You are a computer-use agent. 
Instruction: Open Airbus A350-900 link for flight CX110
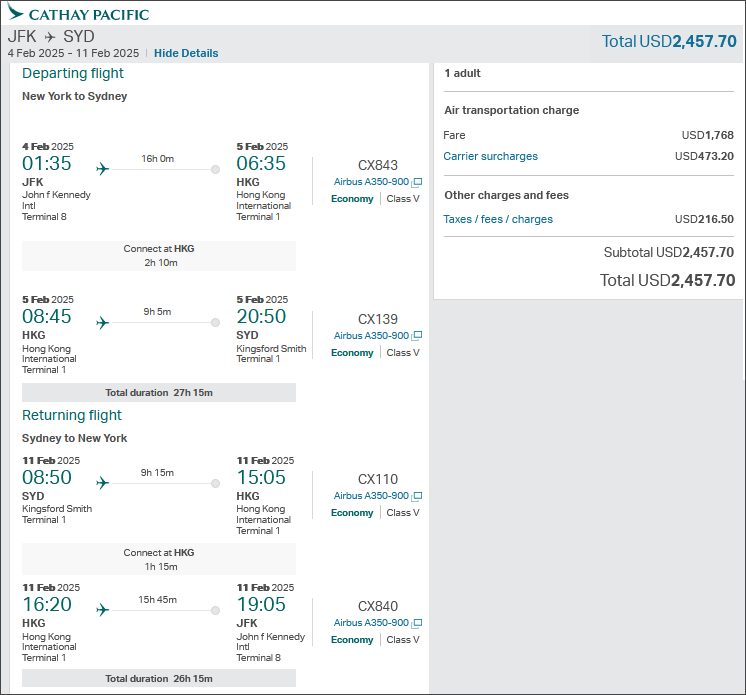coord(371,496)
